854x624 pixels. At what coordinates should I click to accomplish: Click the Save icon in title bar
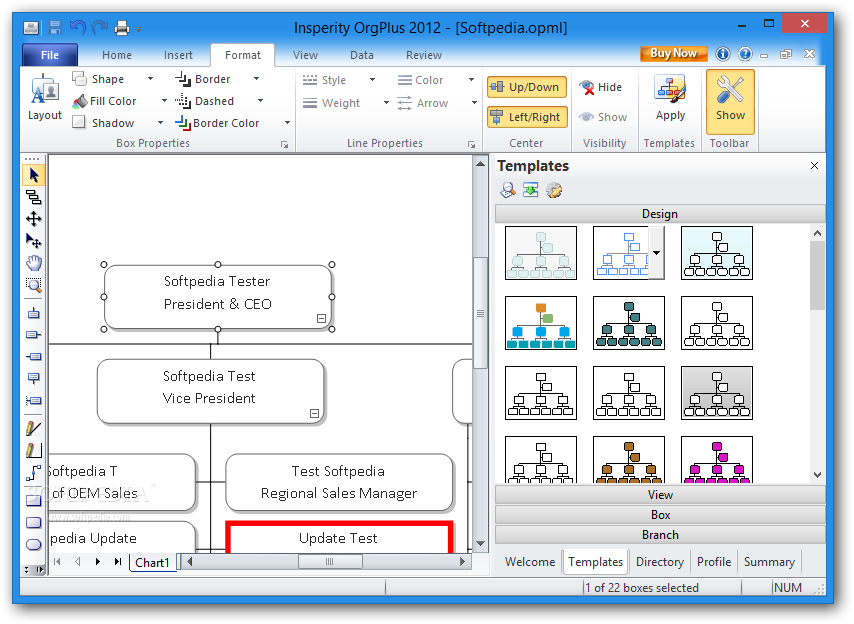(55, 27)
